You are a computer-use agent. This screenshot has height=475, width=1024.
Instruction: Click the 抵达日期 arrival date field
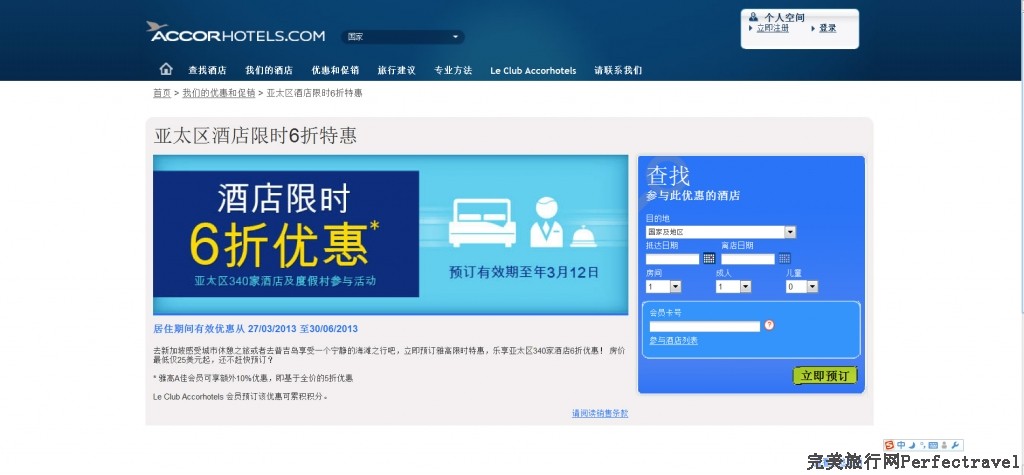pos(673,259)
